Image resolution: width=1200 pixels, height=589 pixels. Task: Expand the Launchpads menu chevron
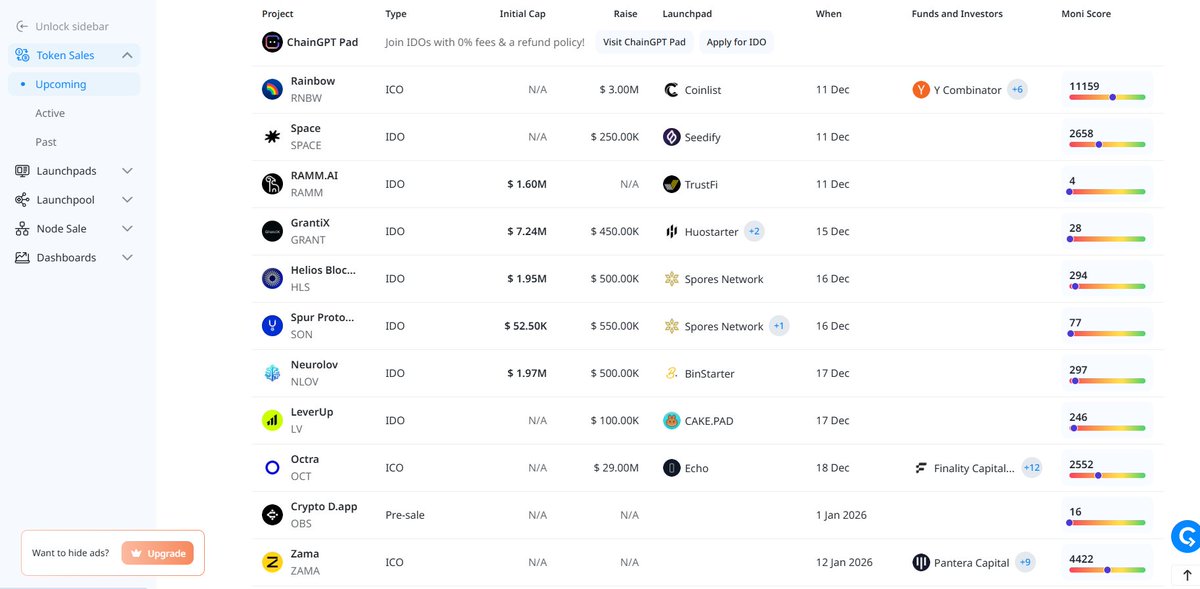pyautogui.click(x=127, y=171)
